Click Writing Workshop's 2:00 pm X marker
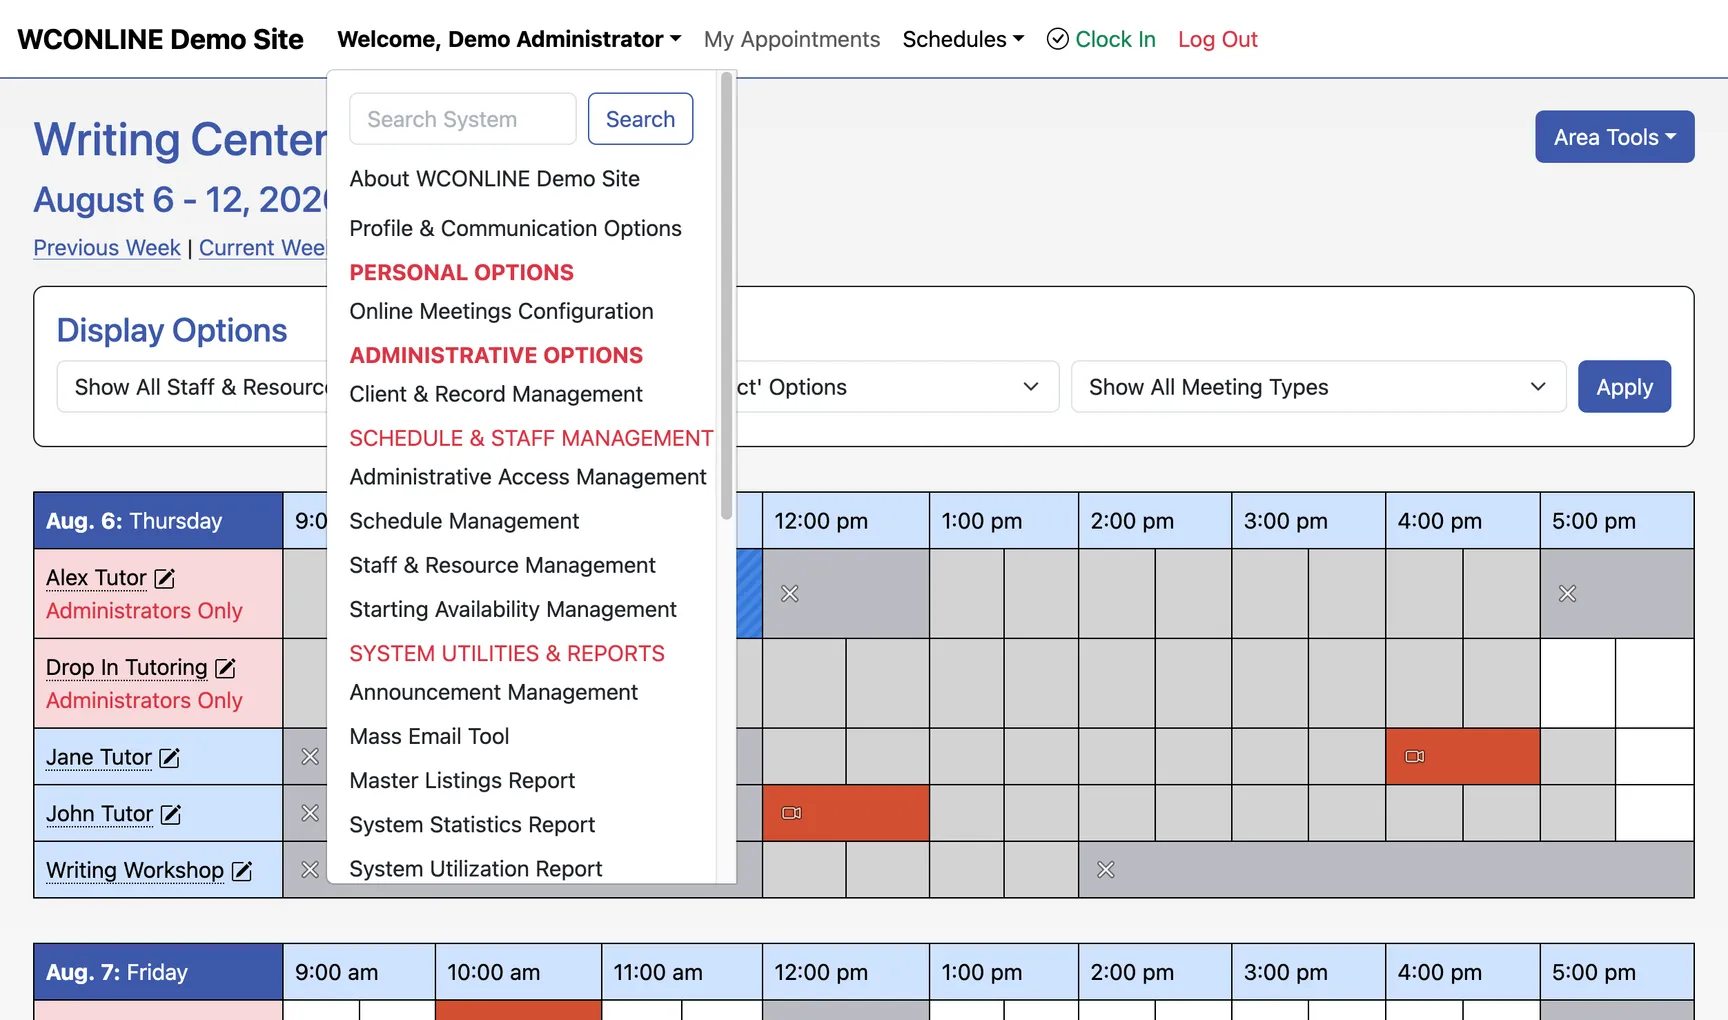The width and height of the screenshot is (1728, 1020). coord(1106,870)
